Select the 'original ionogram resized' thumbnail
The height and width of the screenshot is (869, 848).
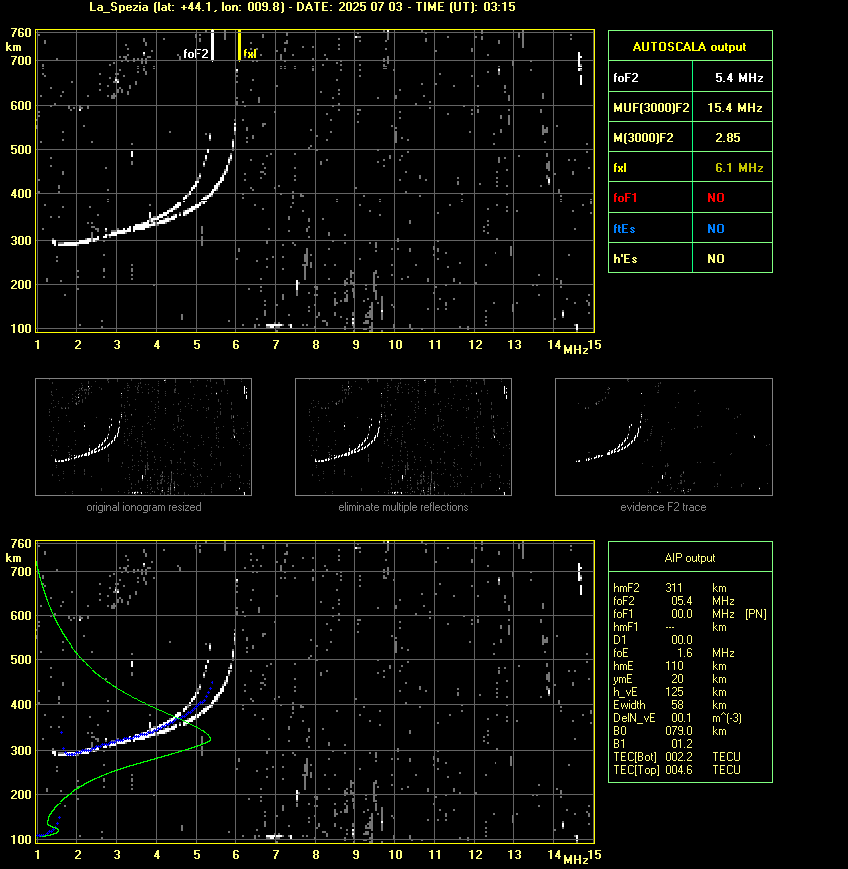pyautogui.click(x=144, y=437)
